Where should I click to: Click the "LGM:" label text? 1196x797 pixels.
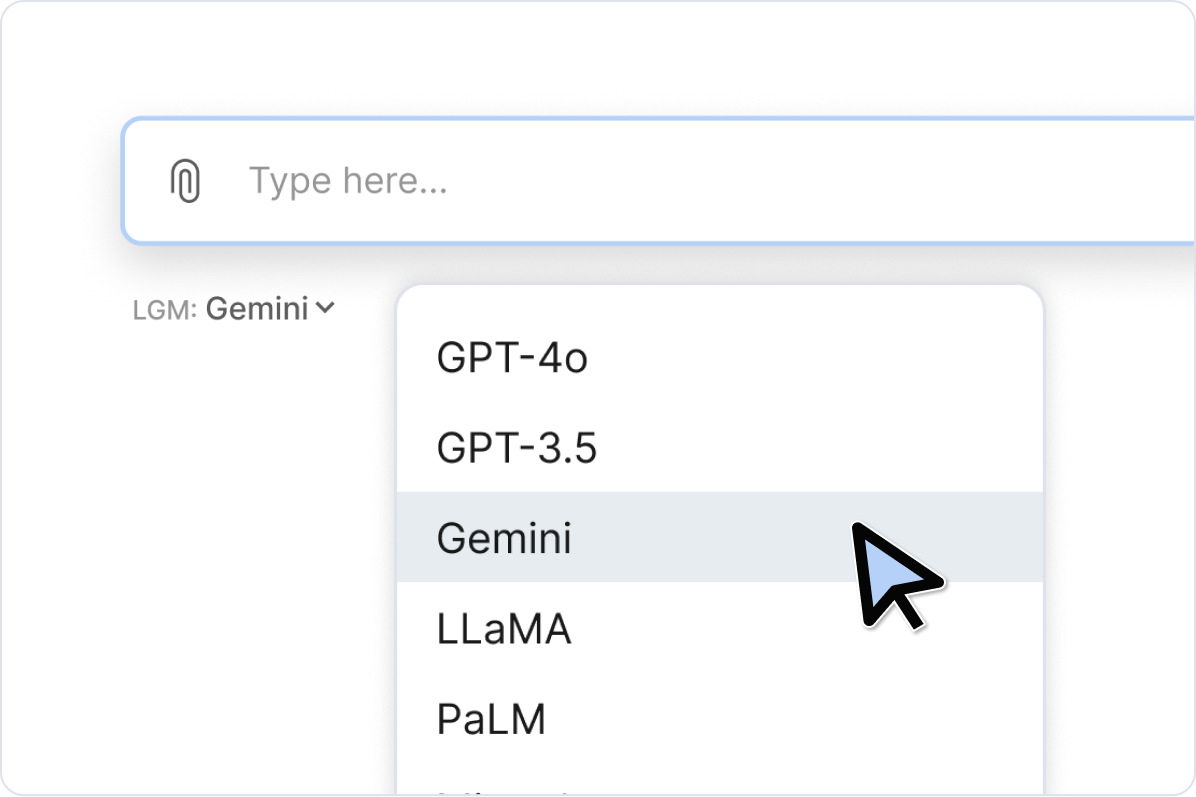[165, 311]
